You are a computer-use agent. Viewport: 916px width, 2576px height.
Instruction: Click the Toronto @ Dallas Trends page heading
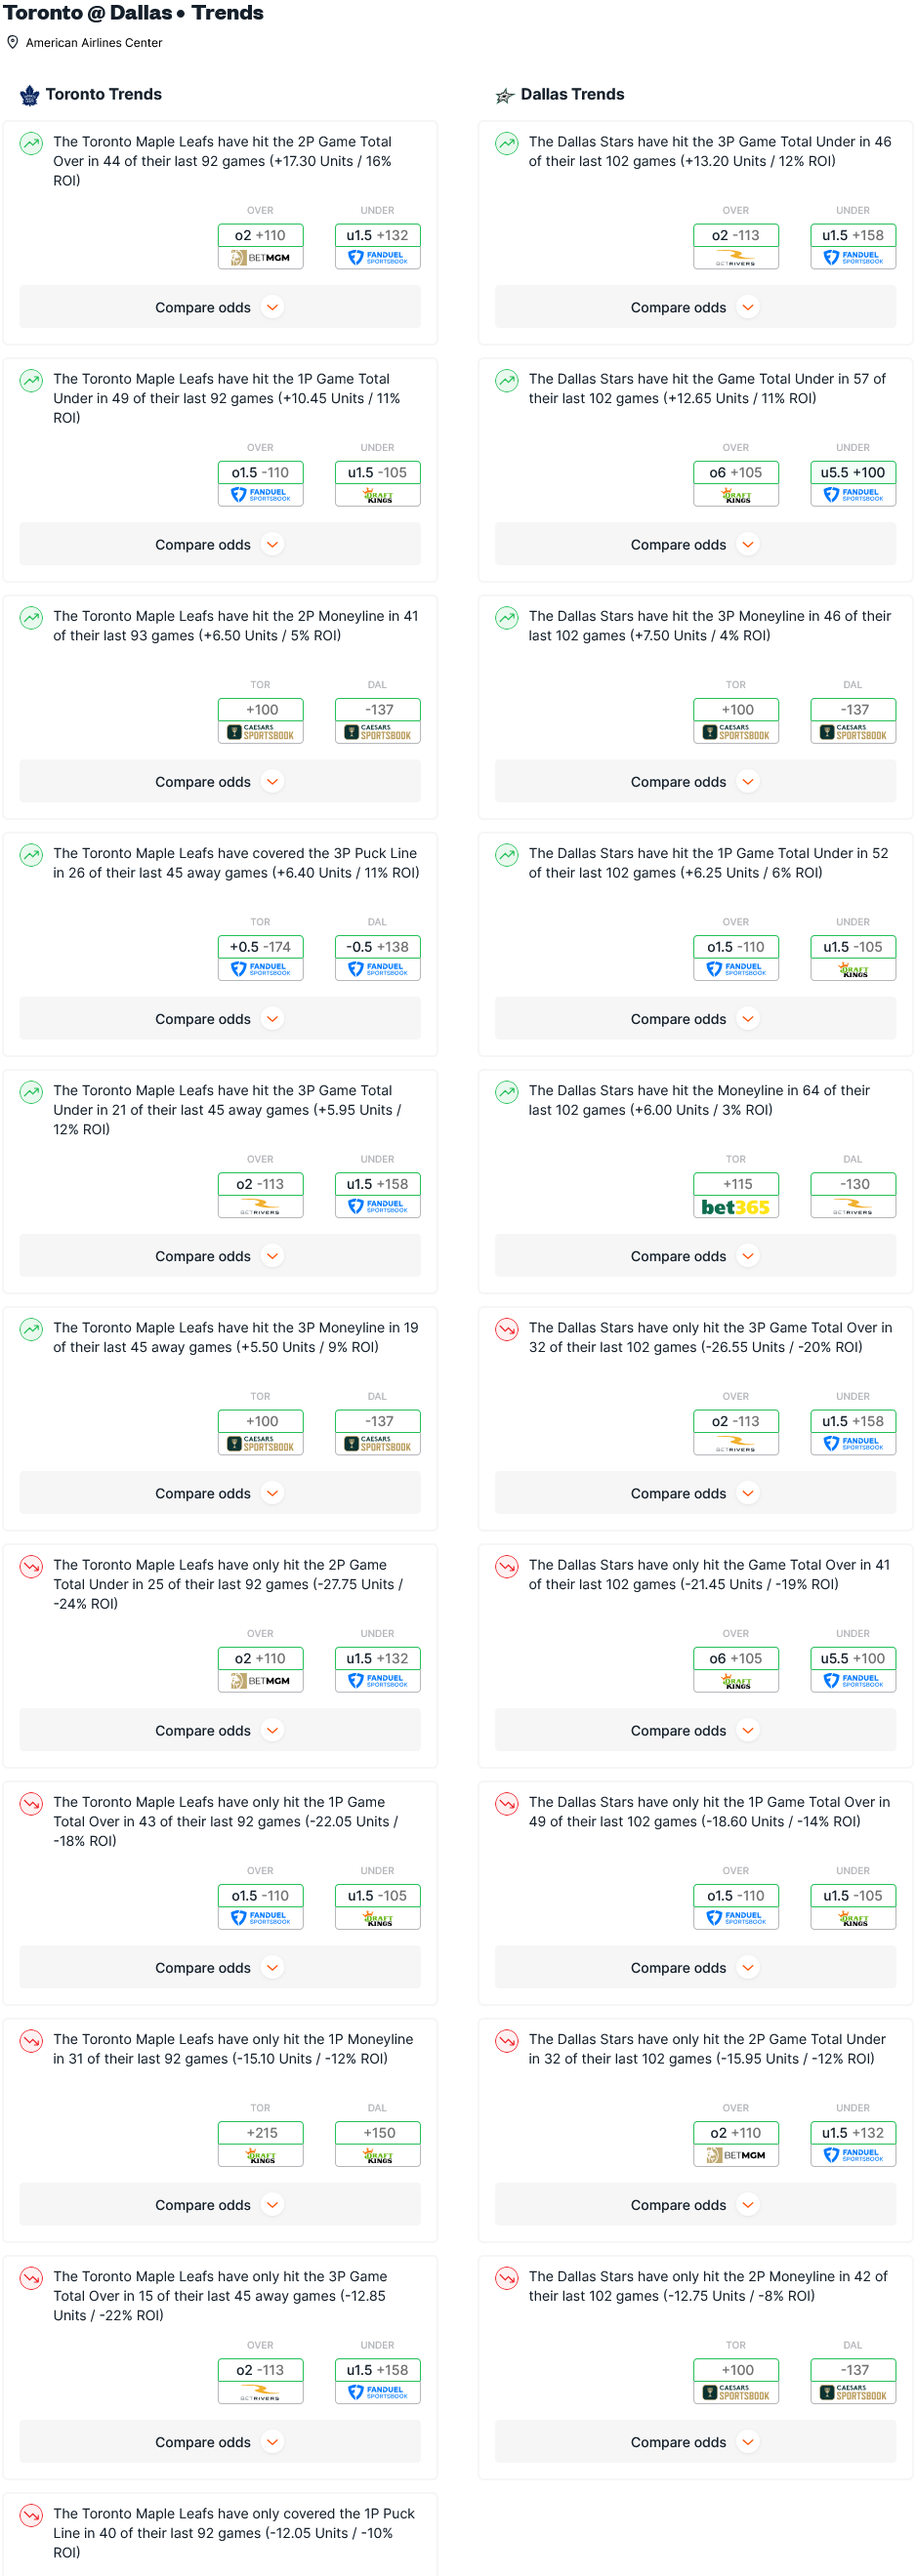pos(134,13)
